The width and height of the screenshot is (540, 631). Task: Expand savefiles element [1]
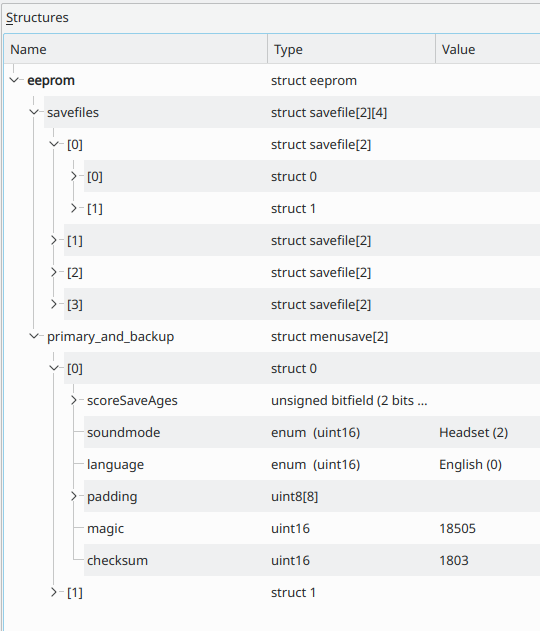point(54,240)
